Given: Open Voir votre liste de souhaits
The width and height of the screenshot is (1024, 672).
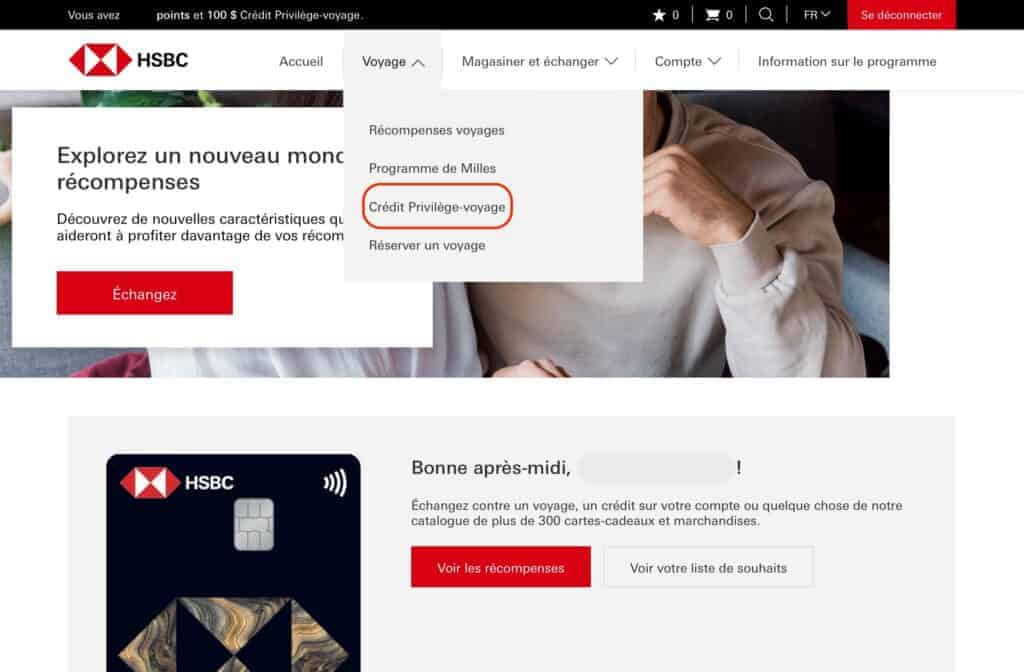Looking at the screenshot, I should (x=708, y=566).
